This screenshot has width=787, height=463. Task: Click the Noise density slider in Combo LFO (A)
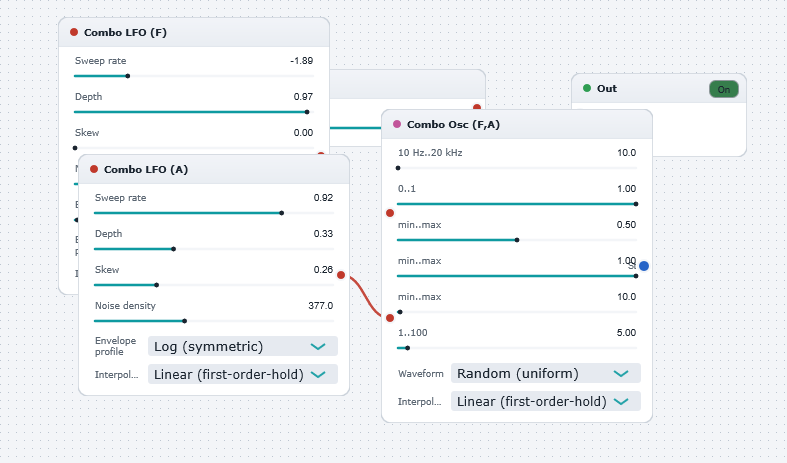(x=214, y=321)
